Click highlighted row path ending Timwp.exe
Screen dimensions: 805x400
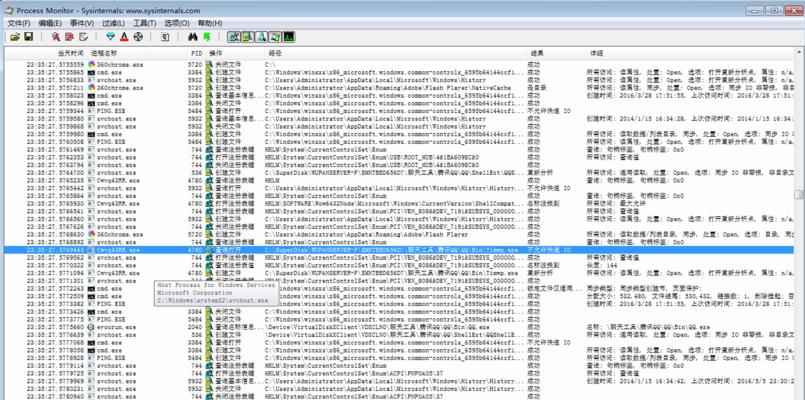point(392,250)
